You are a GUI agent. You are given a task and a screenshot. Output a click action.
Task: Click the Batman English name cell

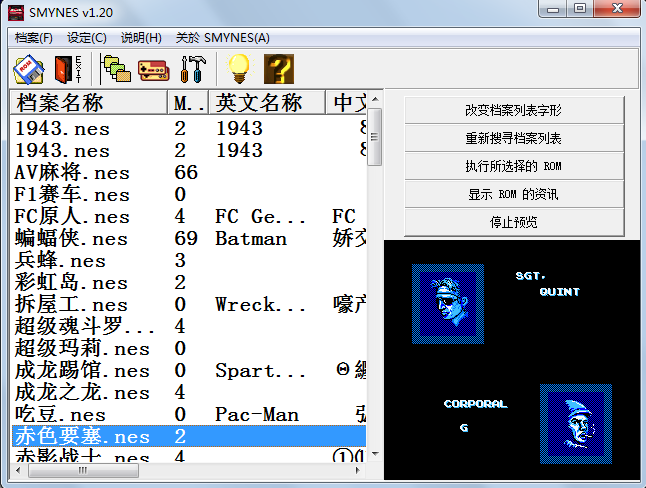[251, 238]
